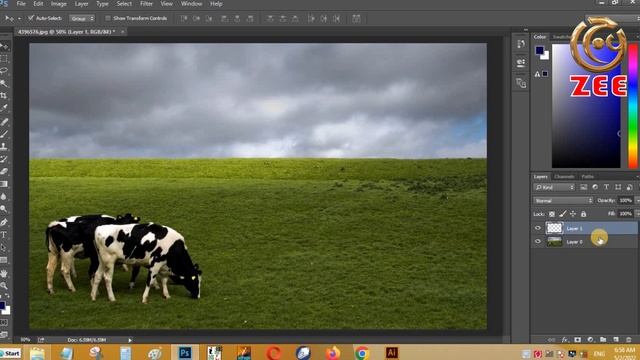This screenshot has height=360, width=640.
Task: Open Auto-Select Group dropdown
Action: click(x=82, y=18)
